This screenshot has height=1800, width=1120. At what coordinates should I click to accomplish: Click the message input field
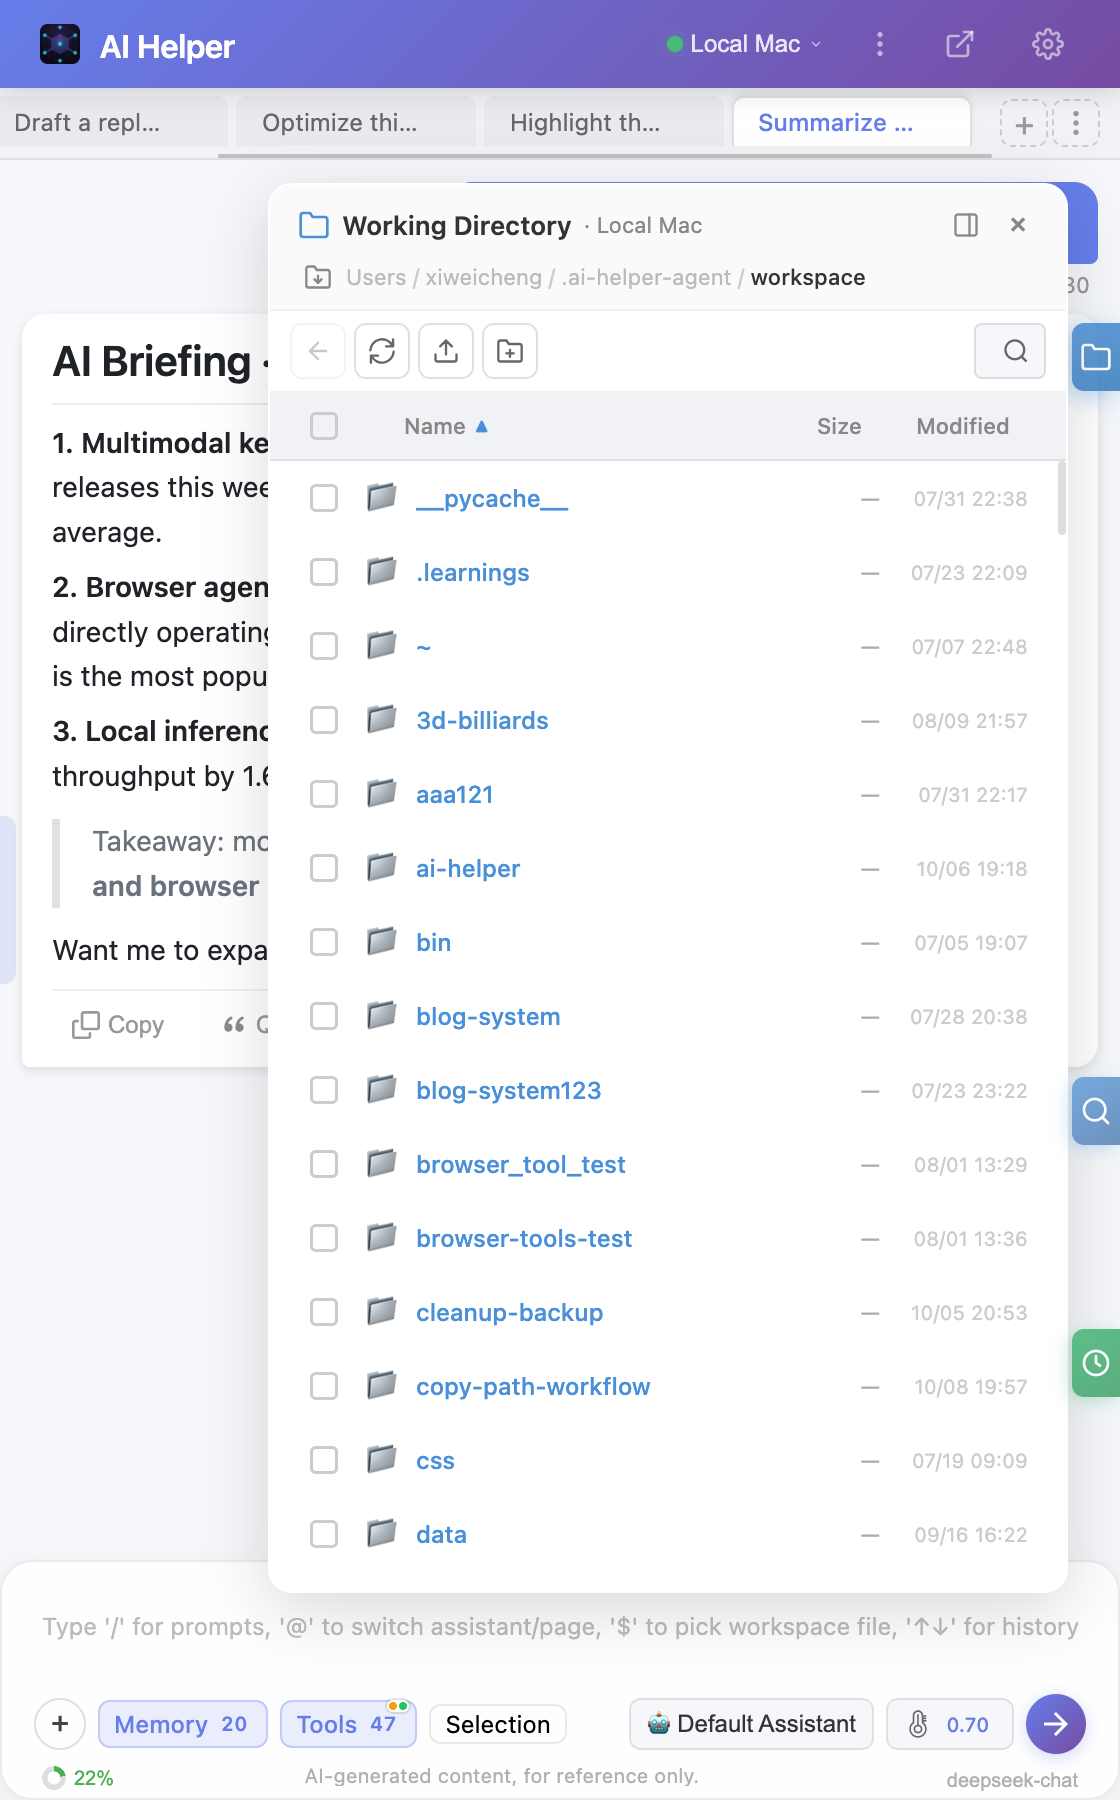click(560, 1627)
